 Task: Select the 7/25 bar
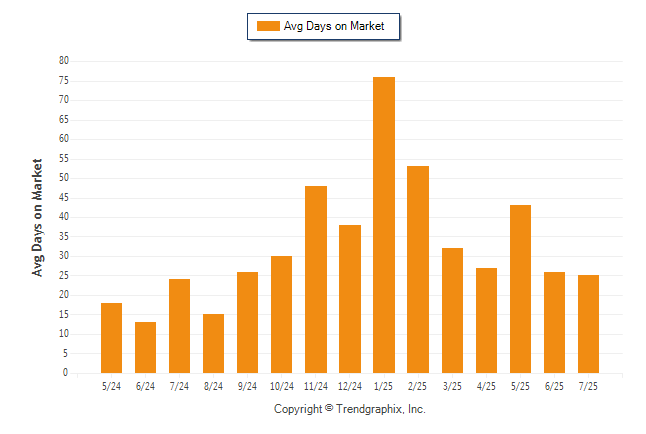[588, 324]
